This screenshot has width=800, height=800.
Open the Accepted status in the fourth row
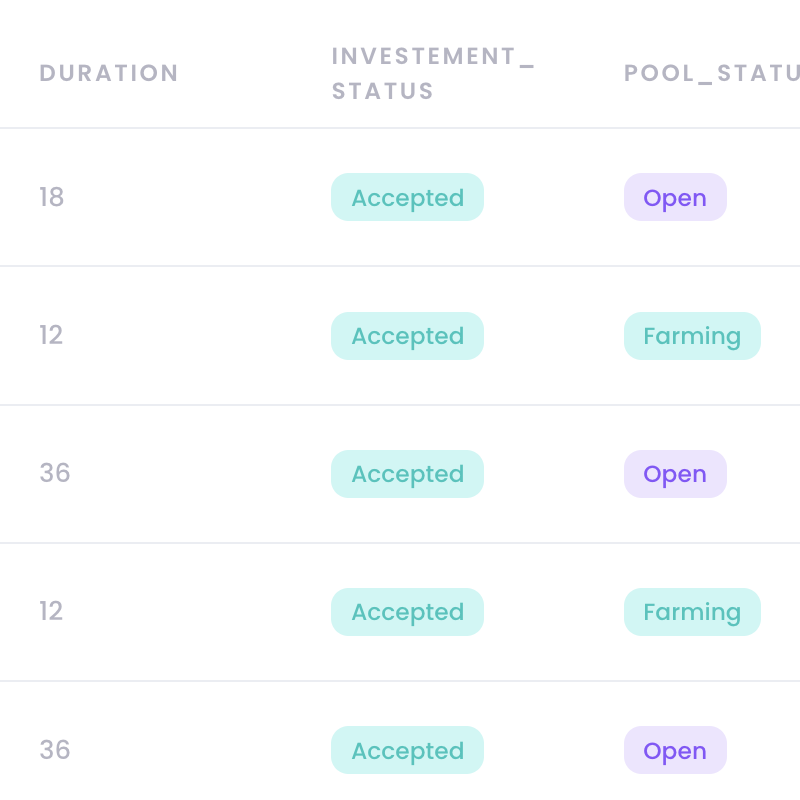(407, 612)
